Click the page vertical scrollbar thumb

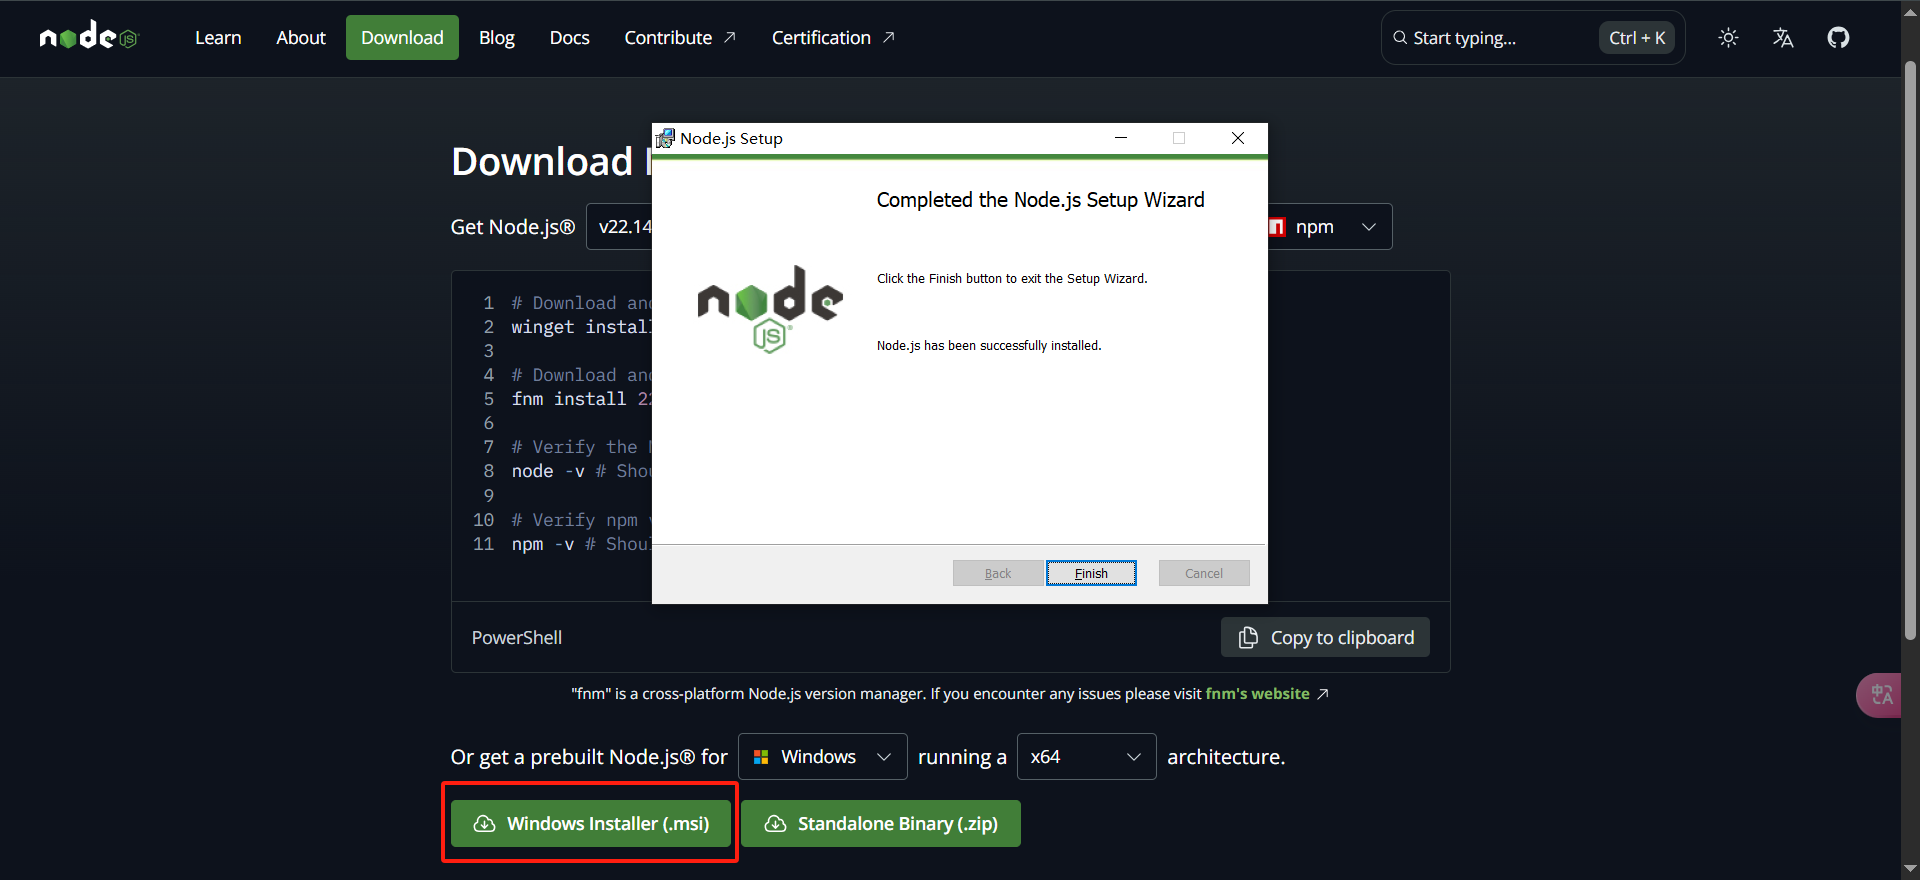(1910, 350)
